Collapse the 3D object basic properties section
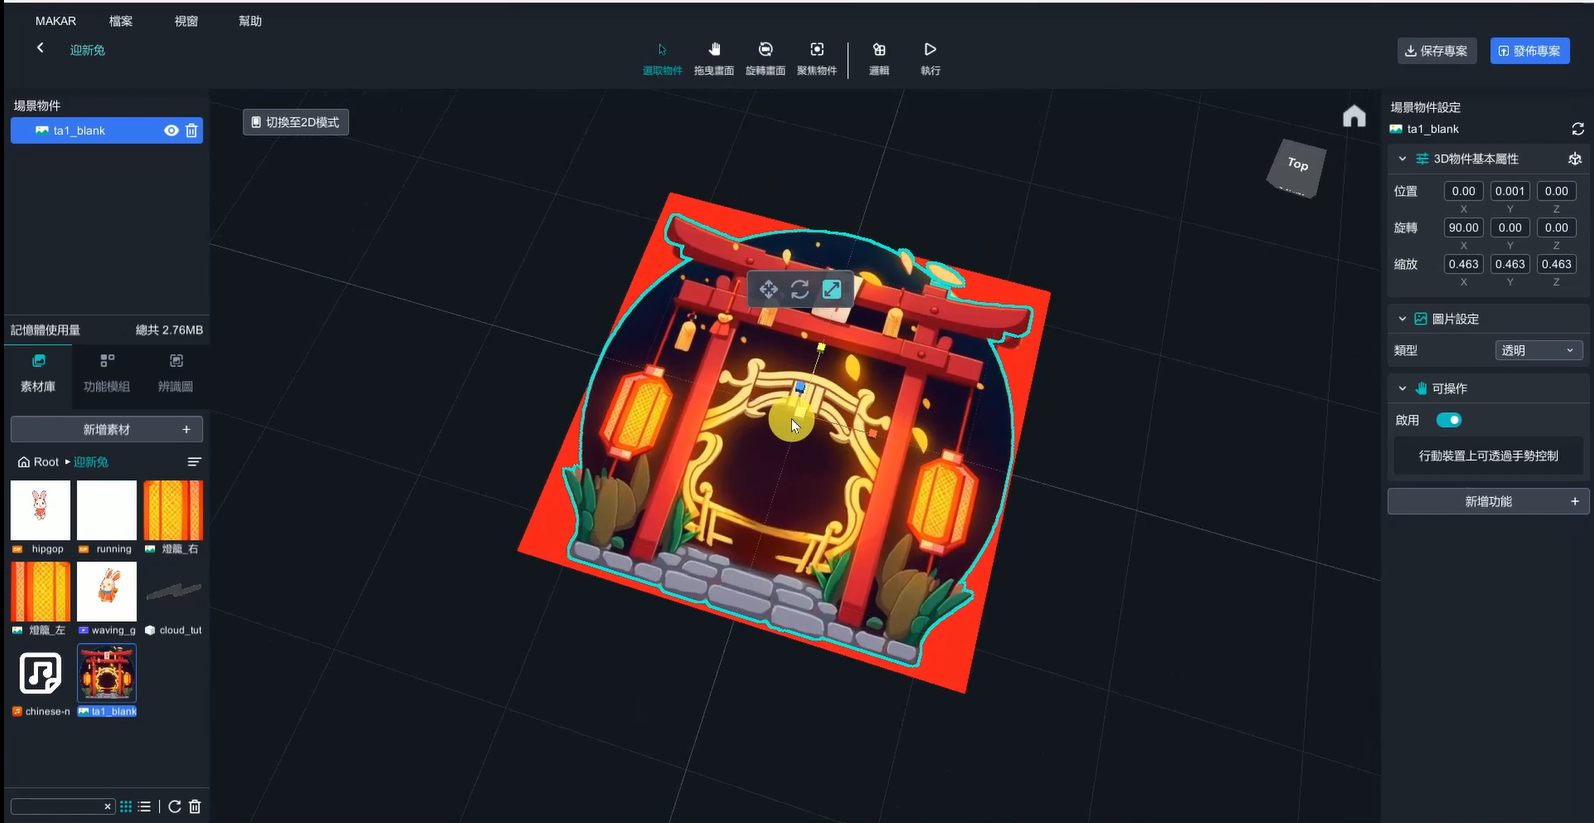 click(x=1402, y=159)
